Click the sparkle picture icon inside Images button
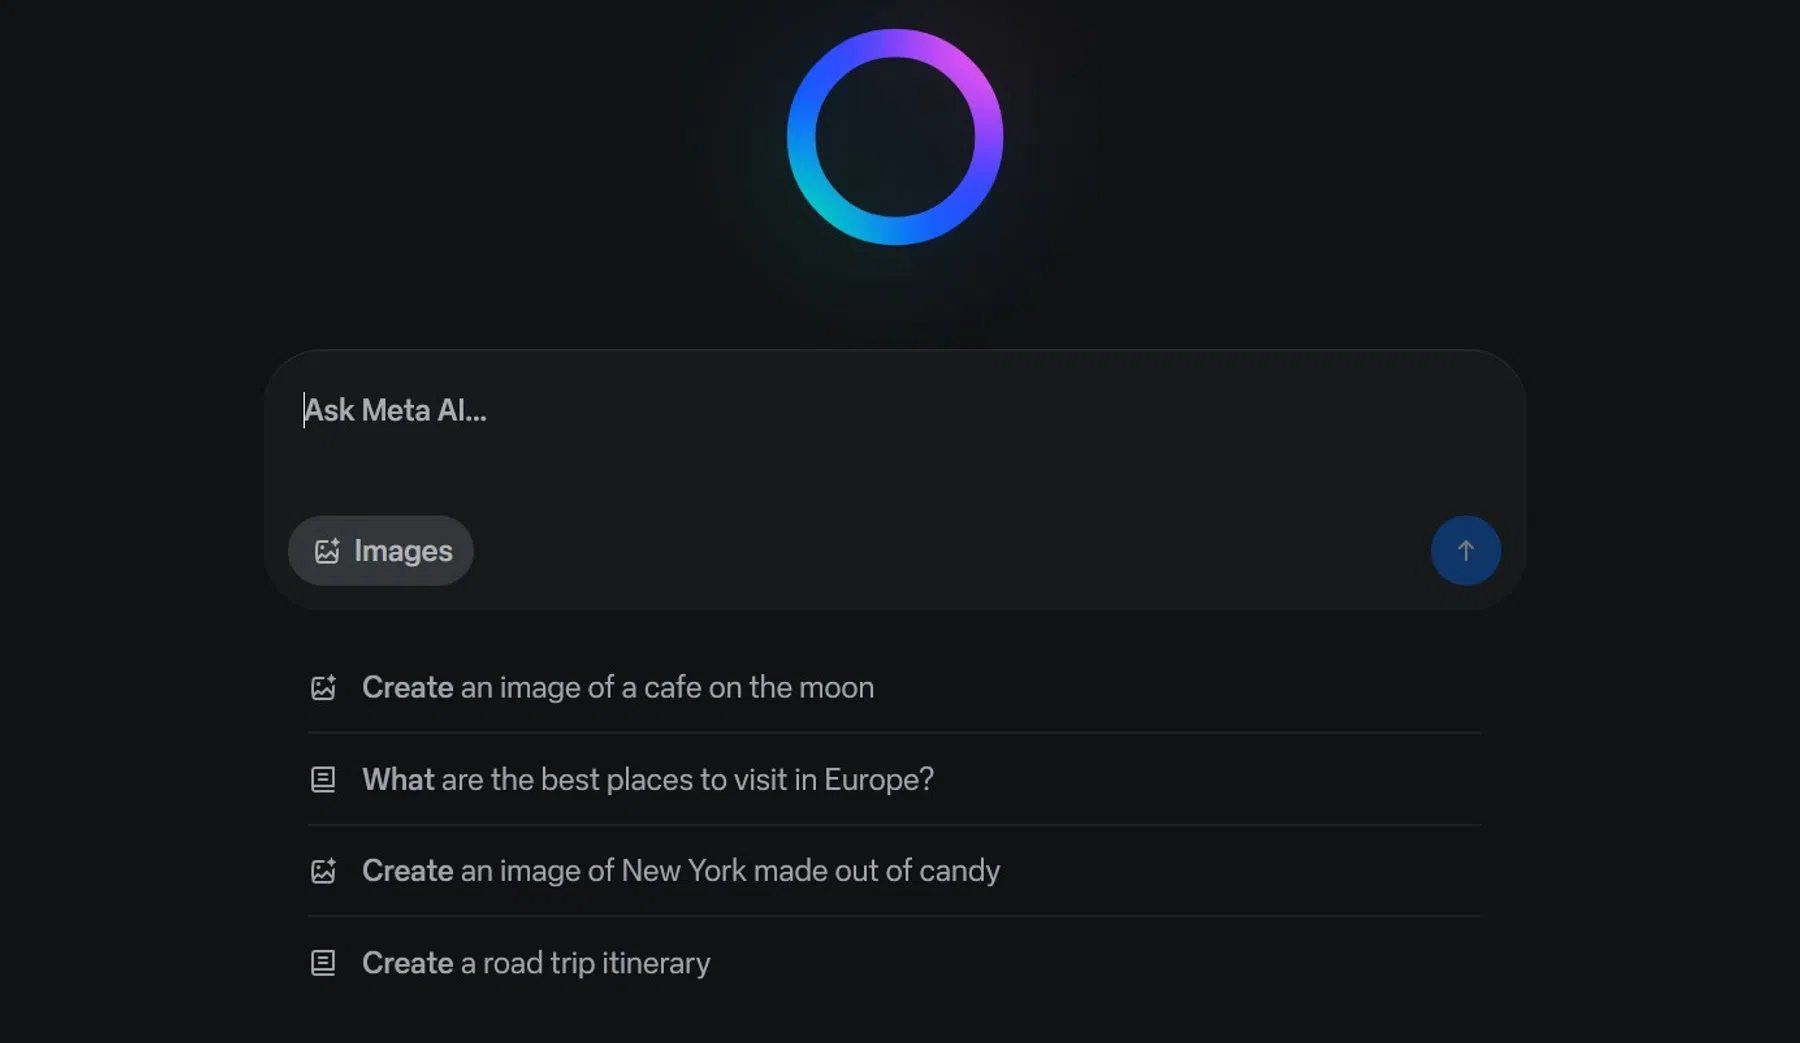1800x1043 pixels. (327, 551)
